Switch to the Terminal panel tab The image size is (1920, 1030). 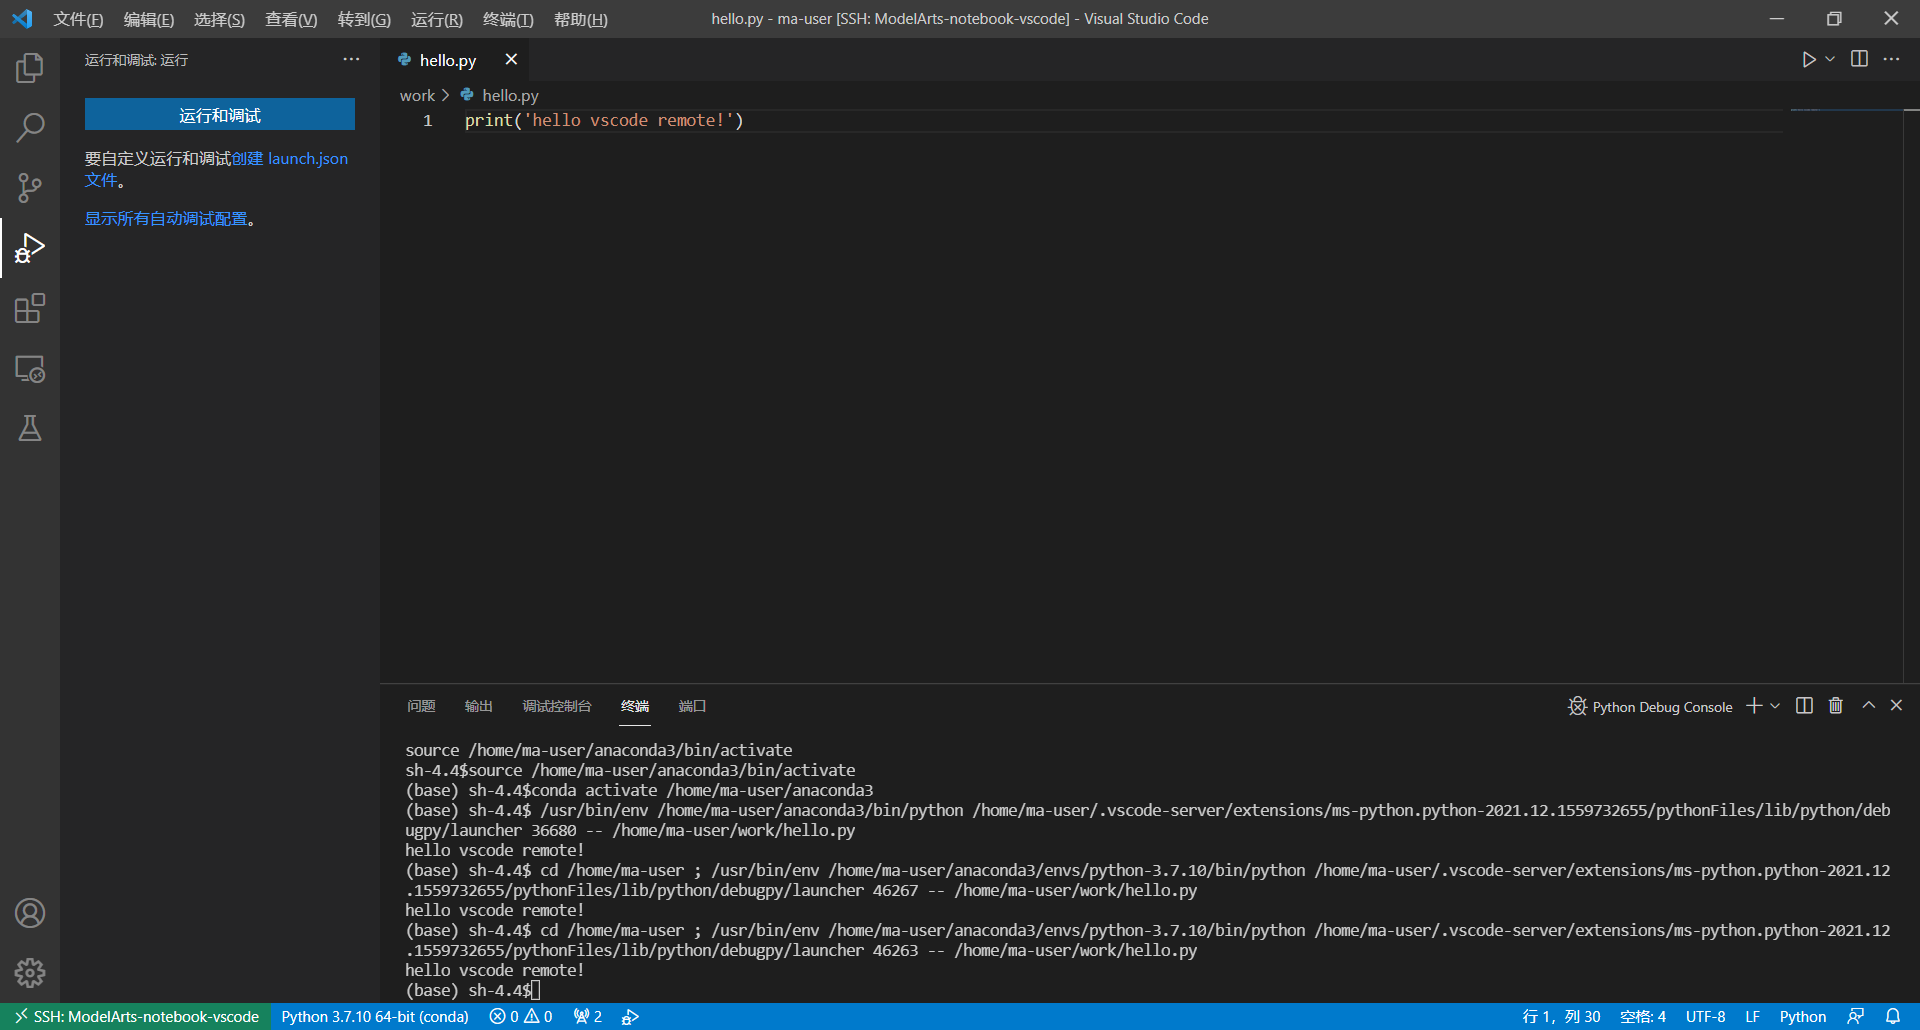pos(635,707)
